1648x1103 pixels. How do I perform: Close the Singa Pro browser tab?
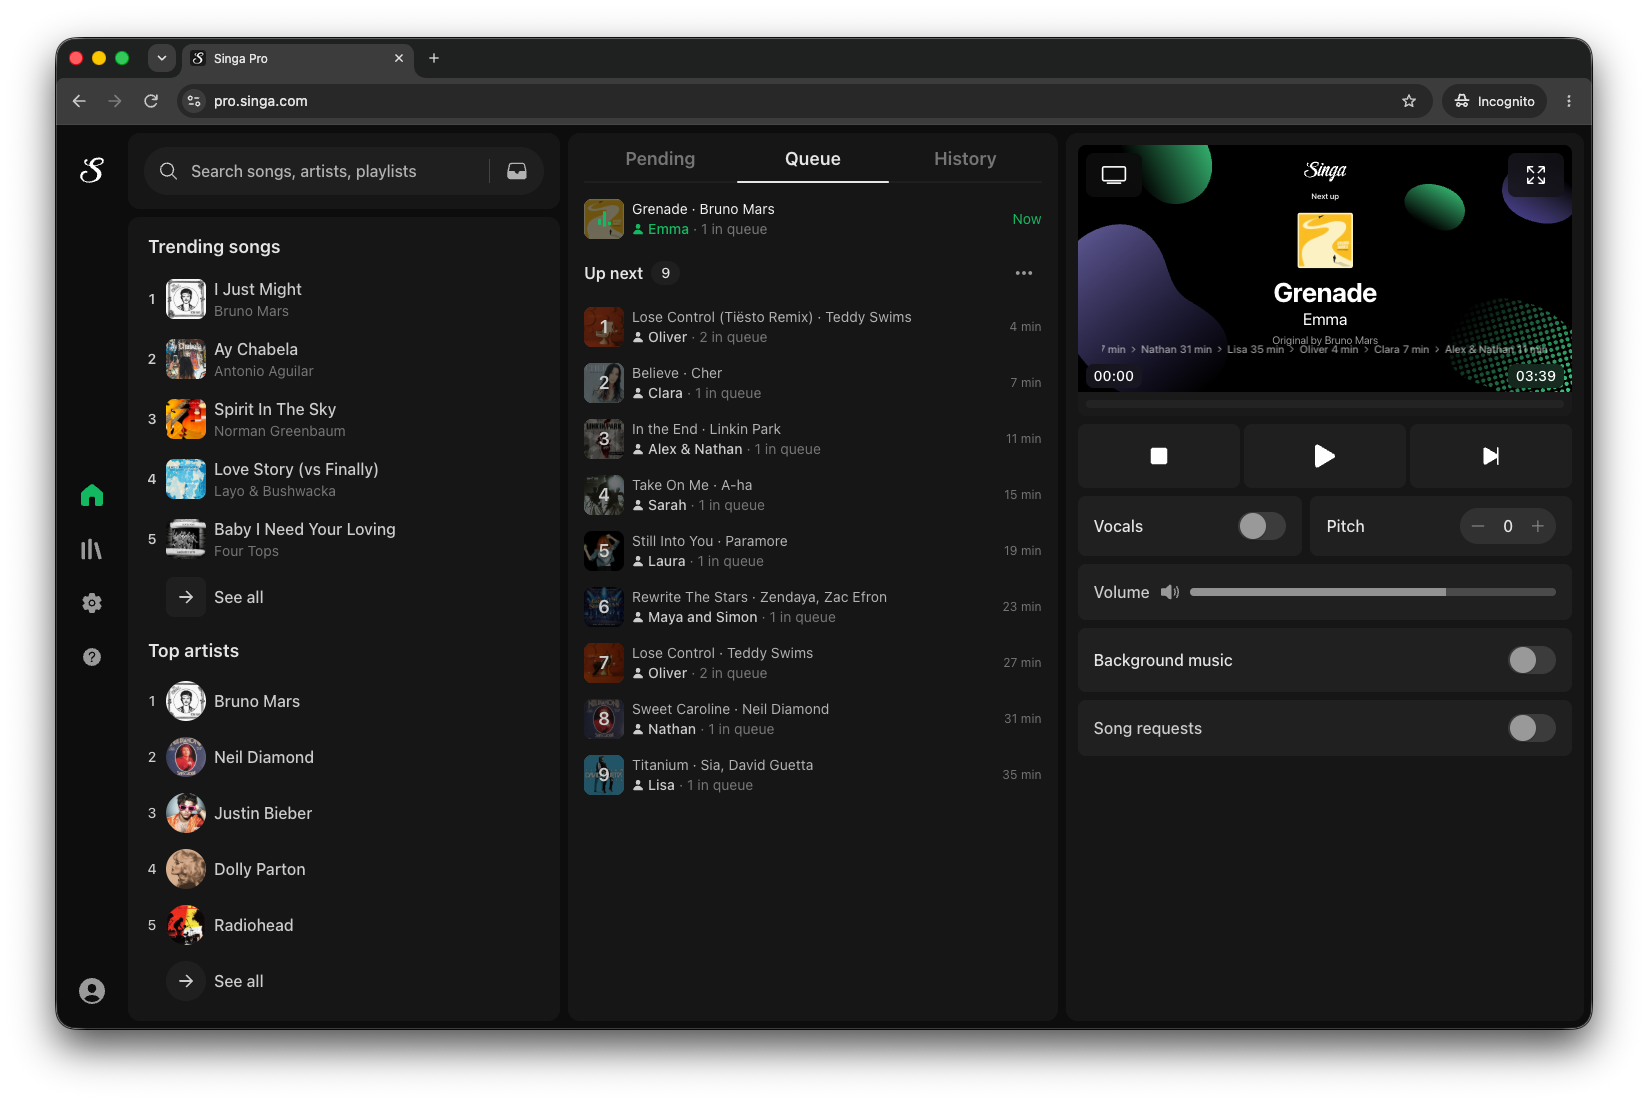click(x=399, y=58)
